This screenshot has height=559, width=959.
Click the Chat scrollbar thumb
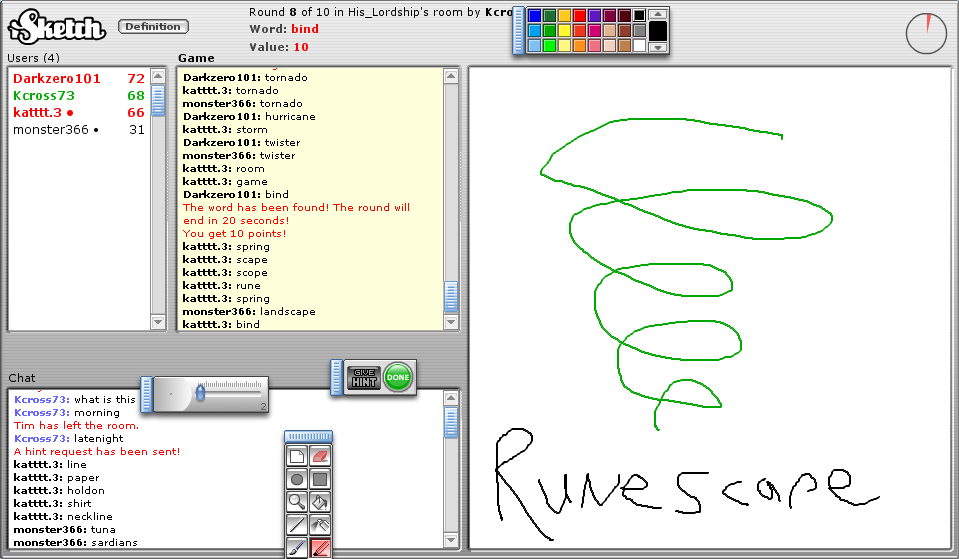pos(451,423)
